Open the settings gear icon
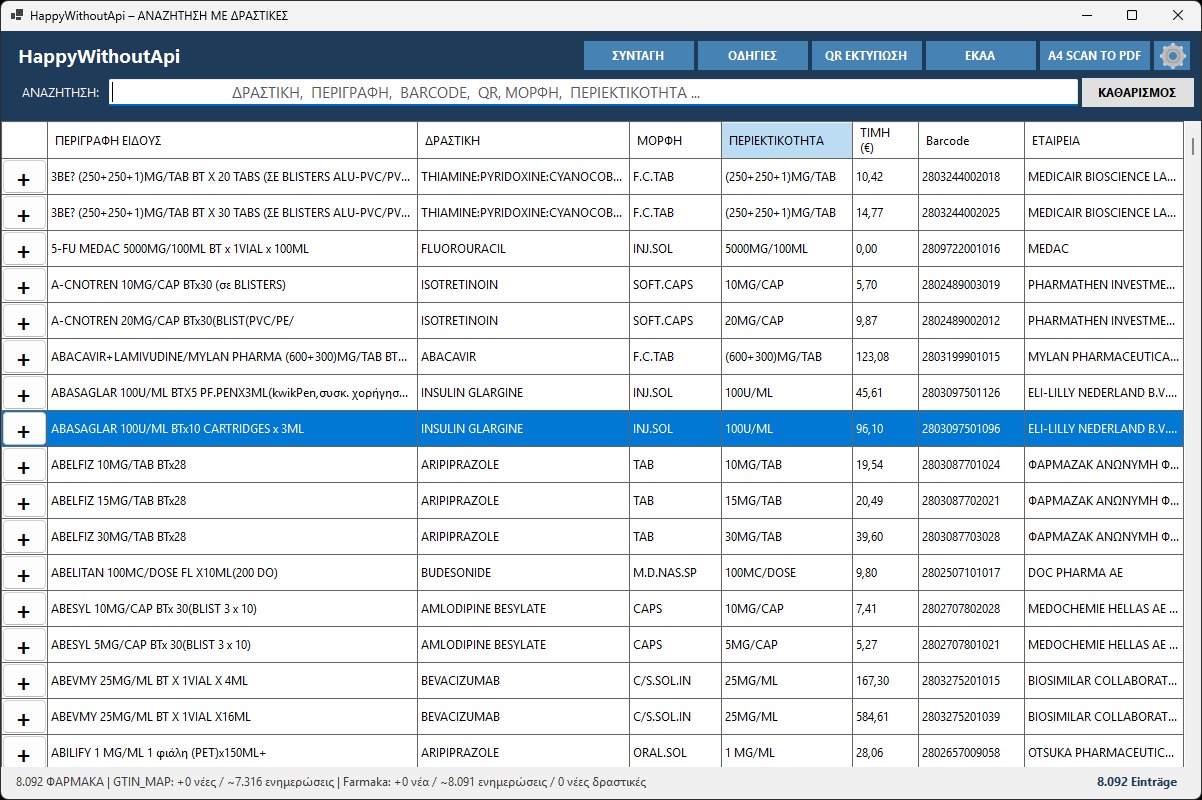 [1172, 56]
